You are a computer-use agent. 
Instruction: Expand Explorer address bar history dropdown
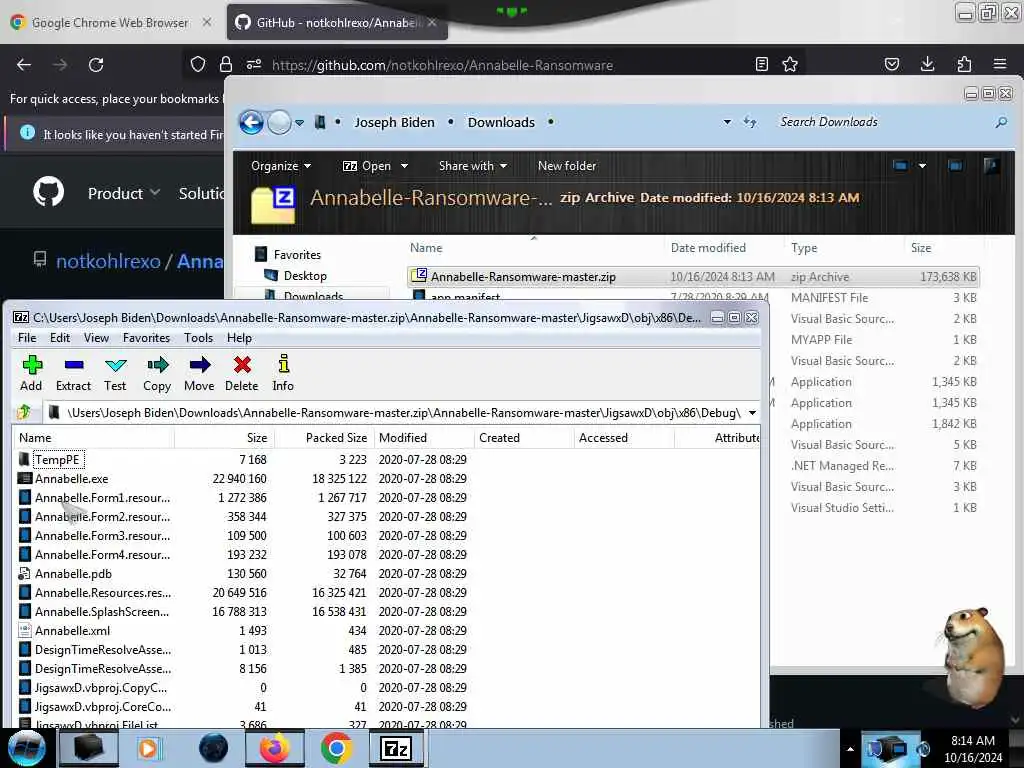[727, 122]
